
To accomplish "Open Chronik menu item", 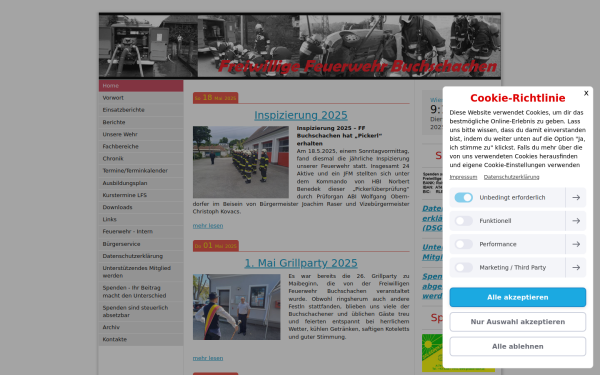I will coord(141,158).
